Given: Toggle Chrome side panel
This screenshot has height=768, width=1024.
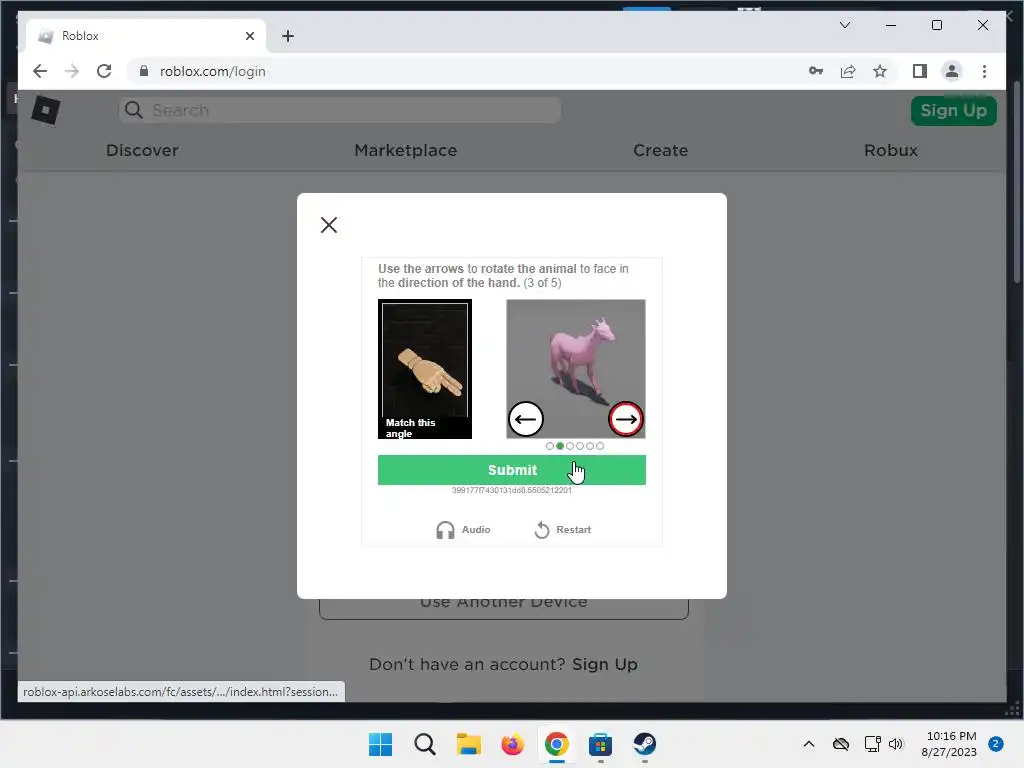Looking at the screenshot, I should point(920,71).
